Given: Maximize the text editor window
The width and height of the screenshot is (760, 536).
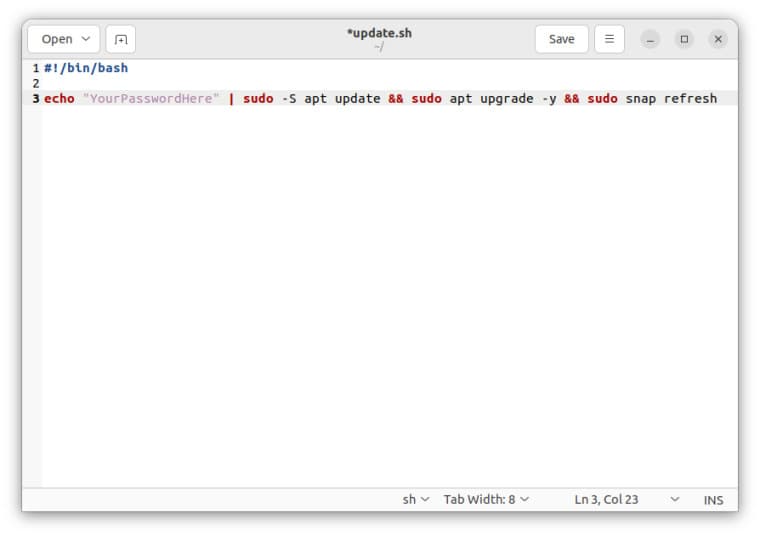Looking at the screenshot, I should click(x=684, y=39).
